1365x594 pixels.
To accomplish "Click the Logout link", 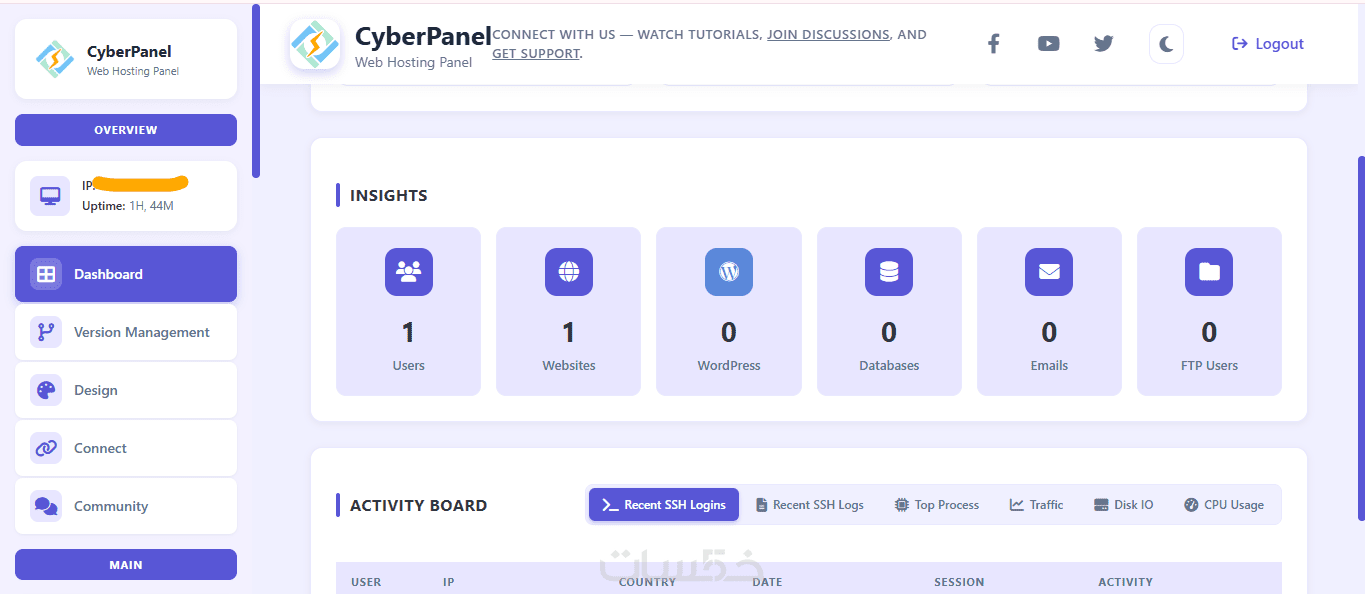I will point(1268,44).
